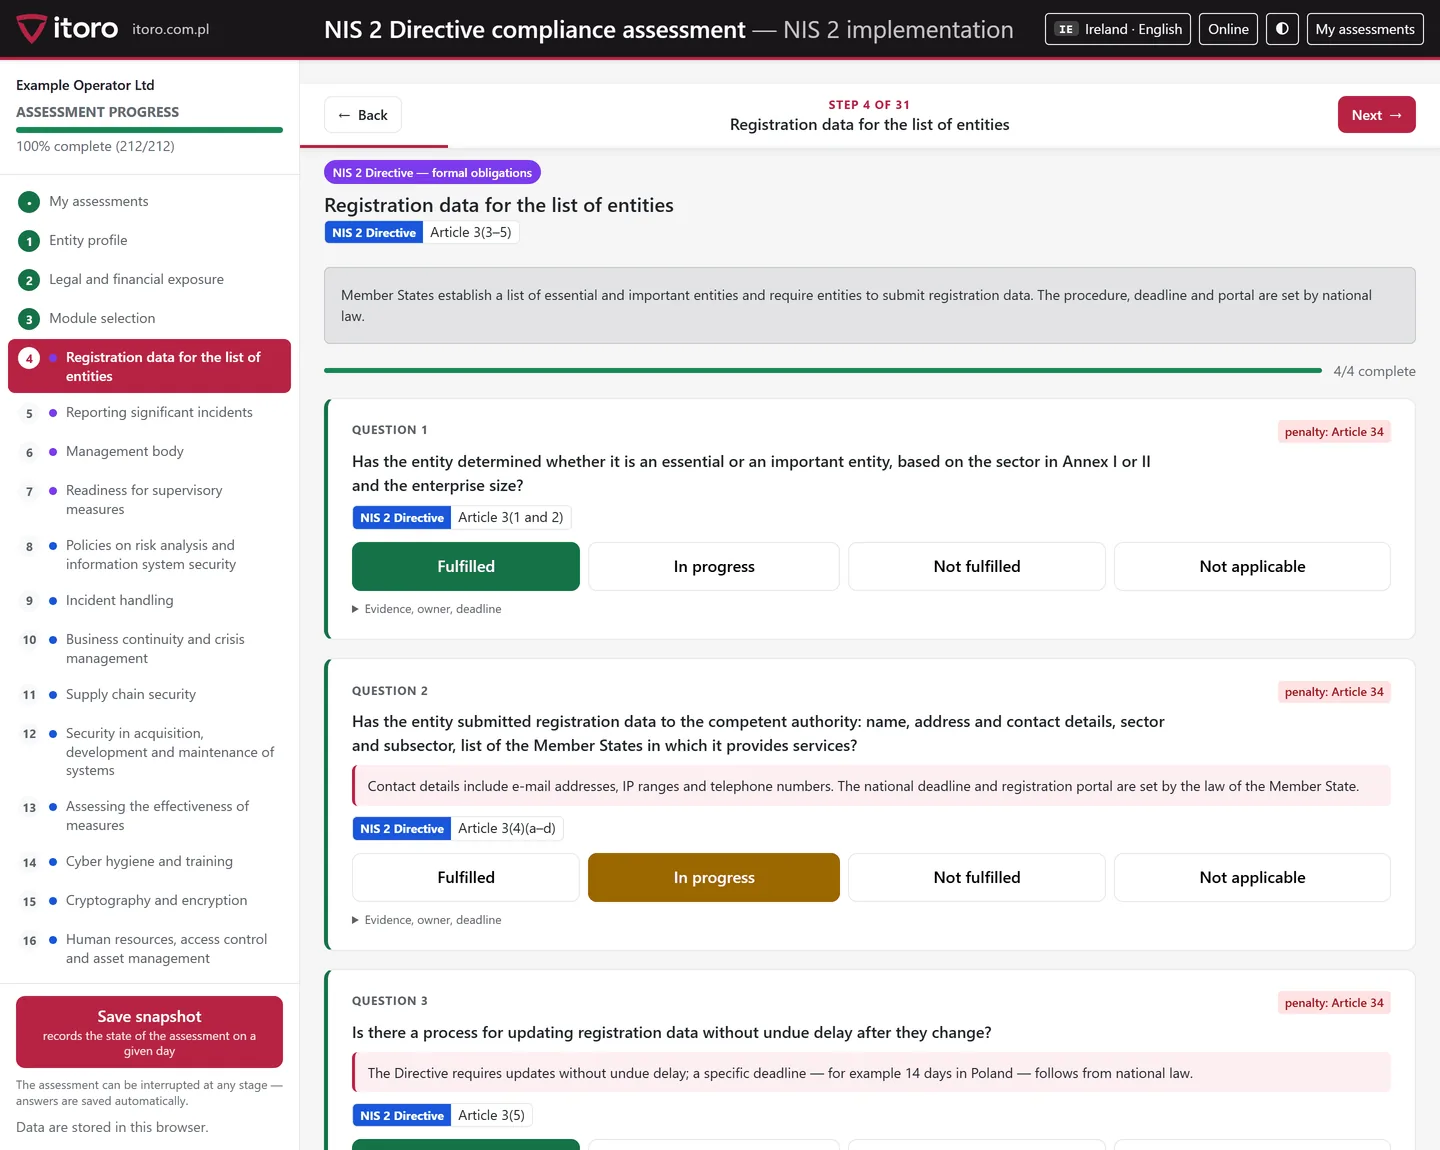Go to Cyber hygiene and training
Image resolution: width=1440 pixels, height=1150 pixels.
point(149,861)
